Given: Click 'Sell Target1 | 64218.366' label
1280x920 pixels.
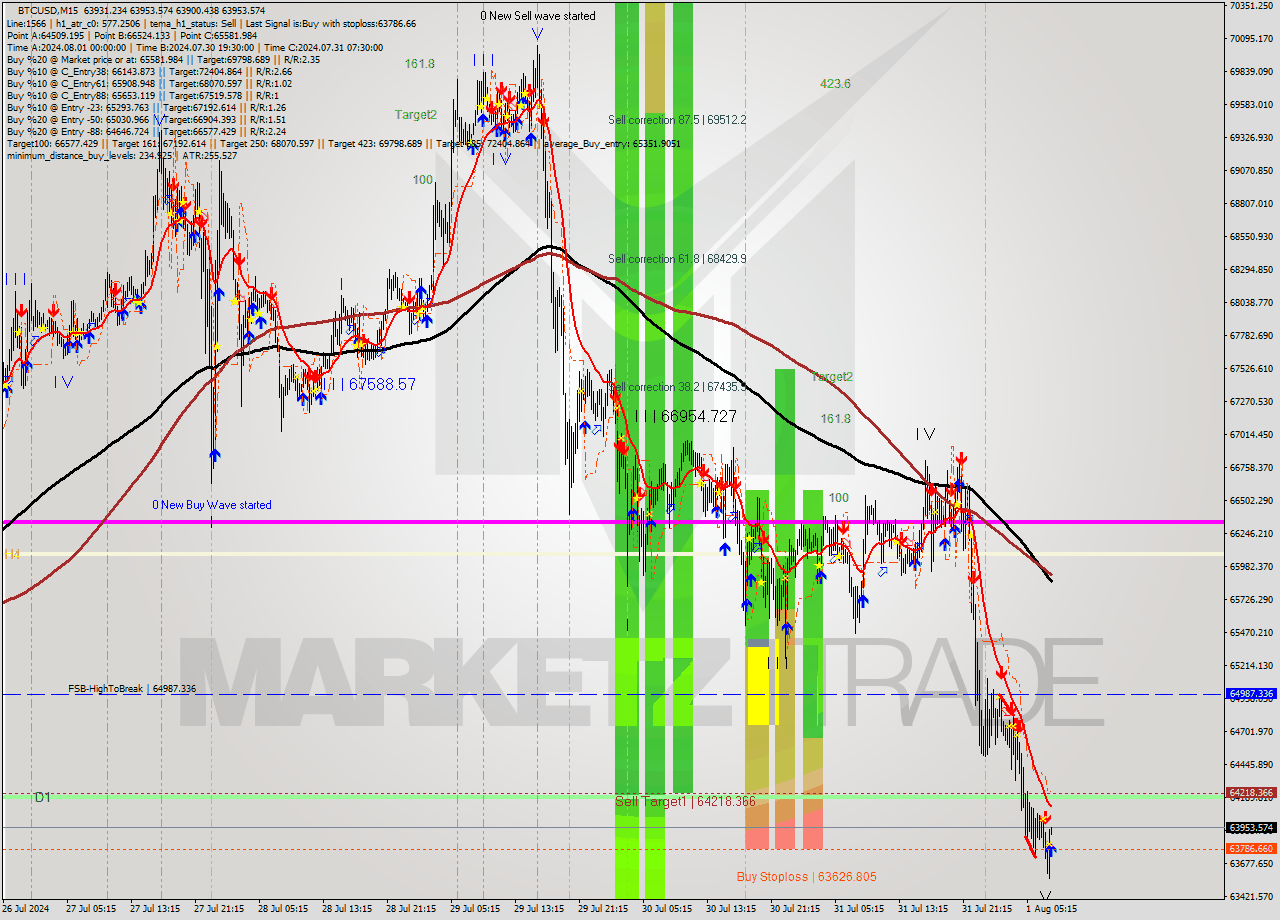Looking at the screenshot, I should click(686, 802).
